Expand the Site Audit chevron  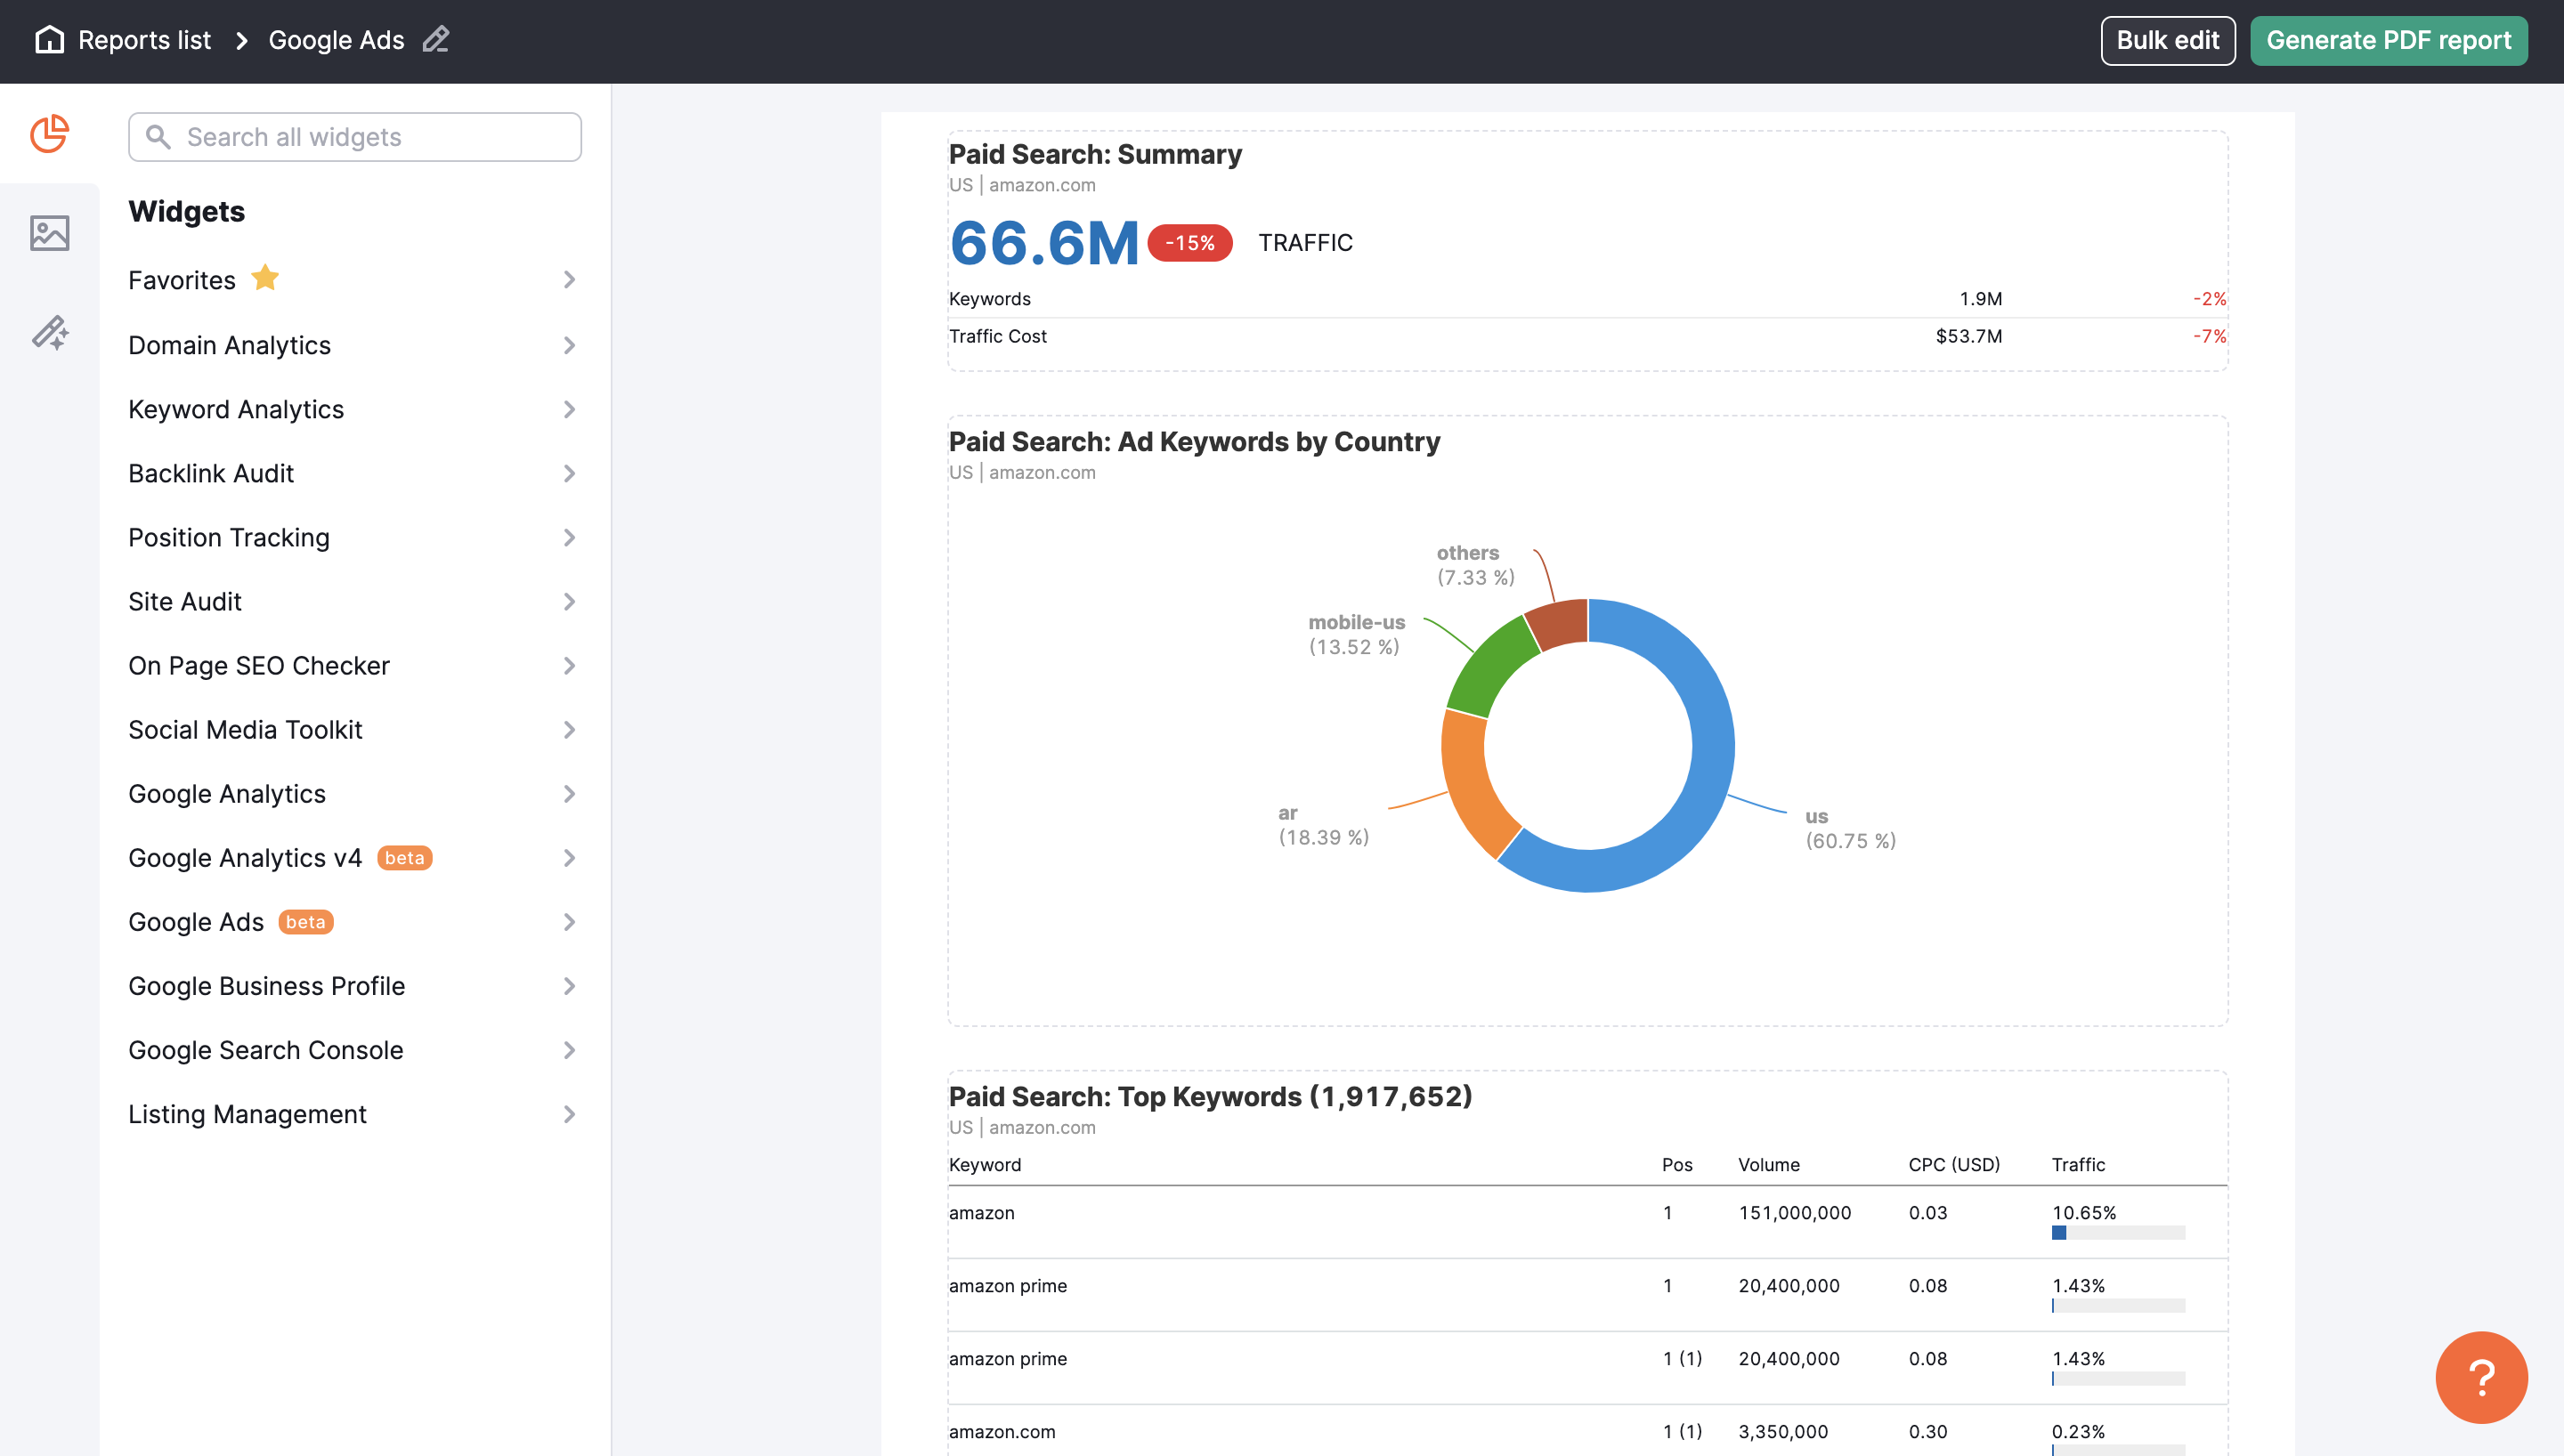[569, 601]
